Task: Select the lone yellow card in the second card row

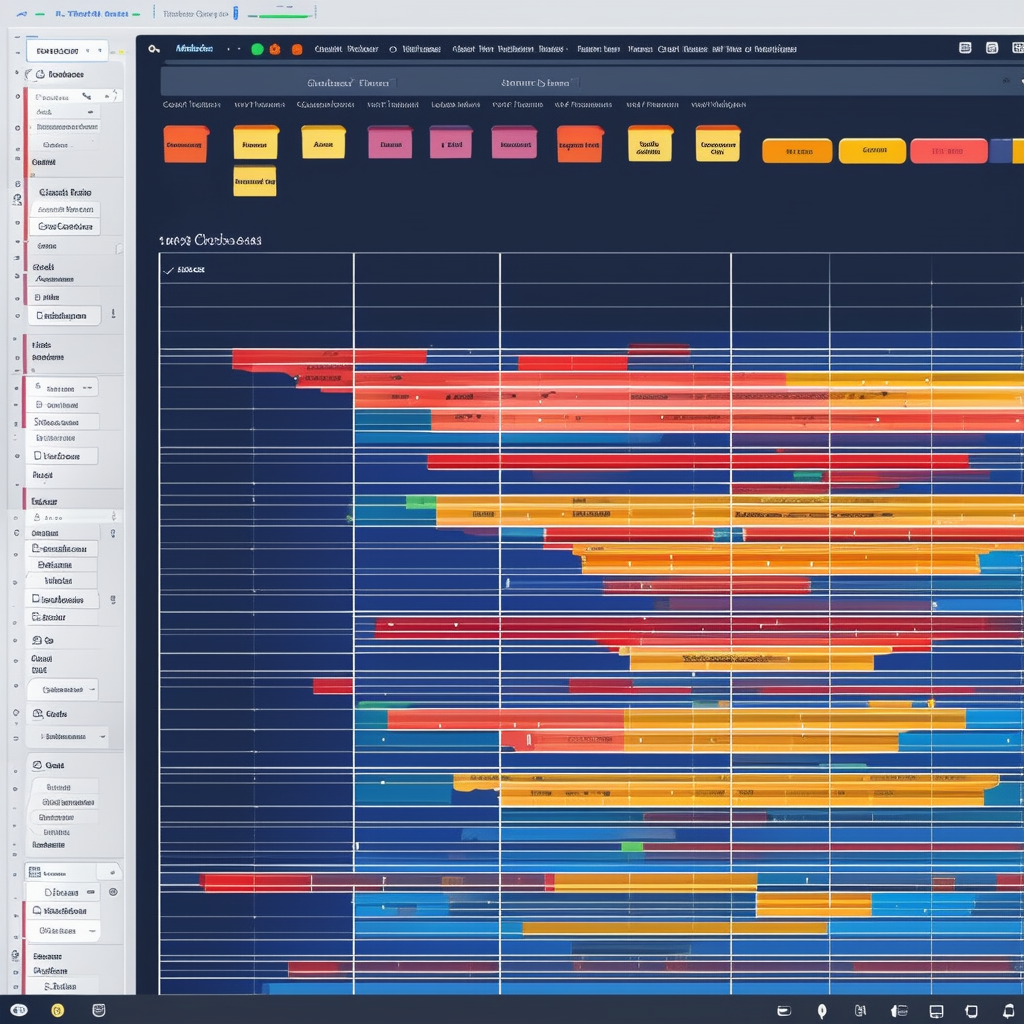Action: point(255,181)
